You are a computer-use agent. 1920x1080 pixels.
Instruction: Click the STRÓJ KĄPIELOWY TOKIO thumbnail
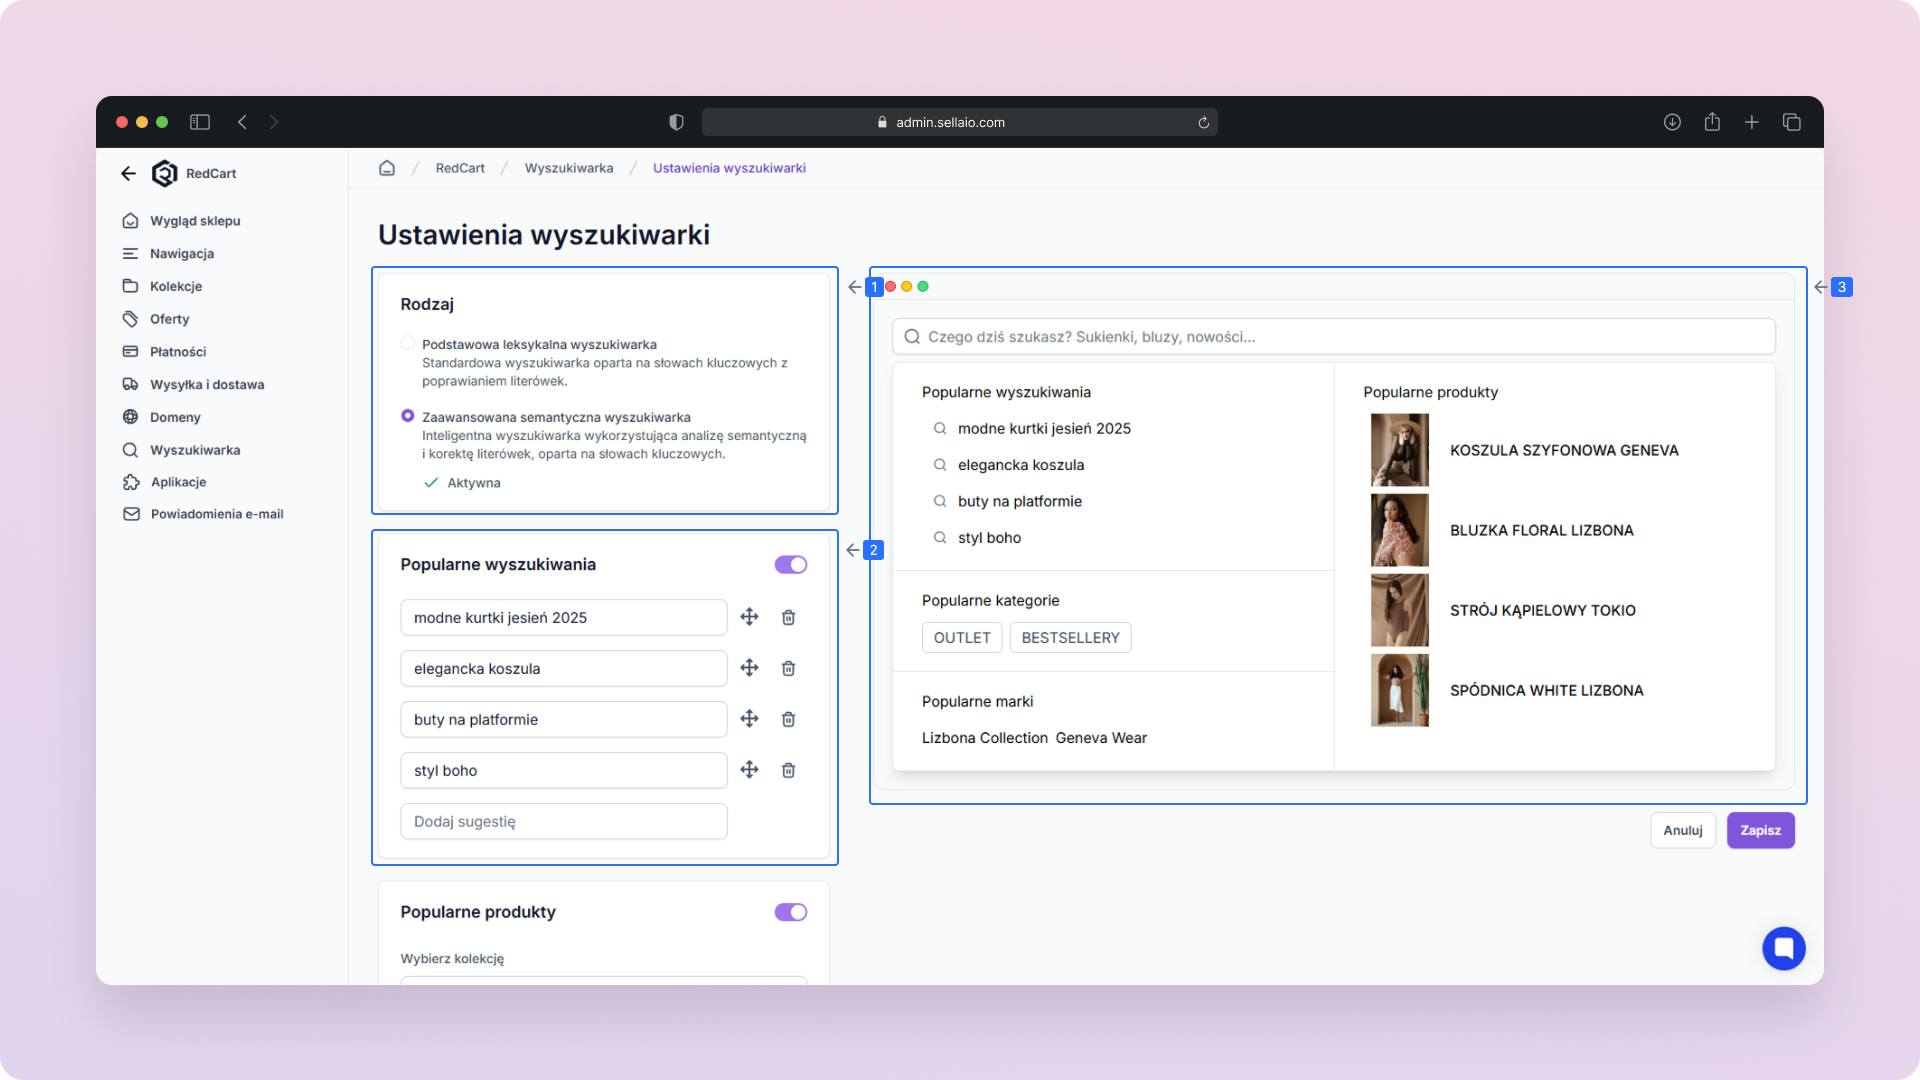(x=1400, y=610)
